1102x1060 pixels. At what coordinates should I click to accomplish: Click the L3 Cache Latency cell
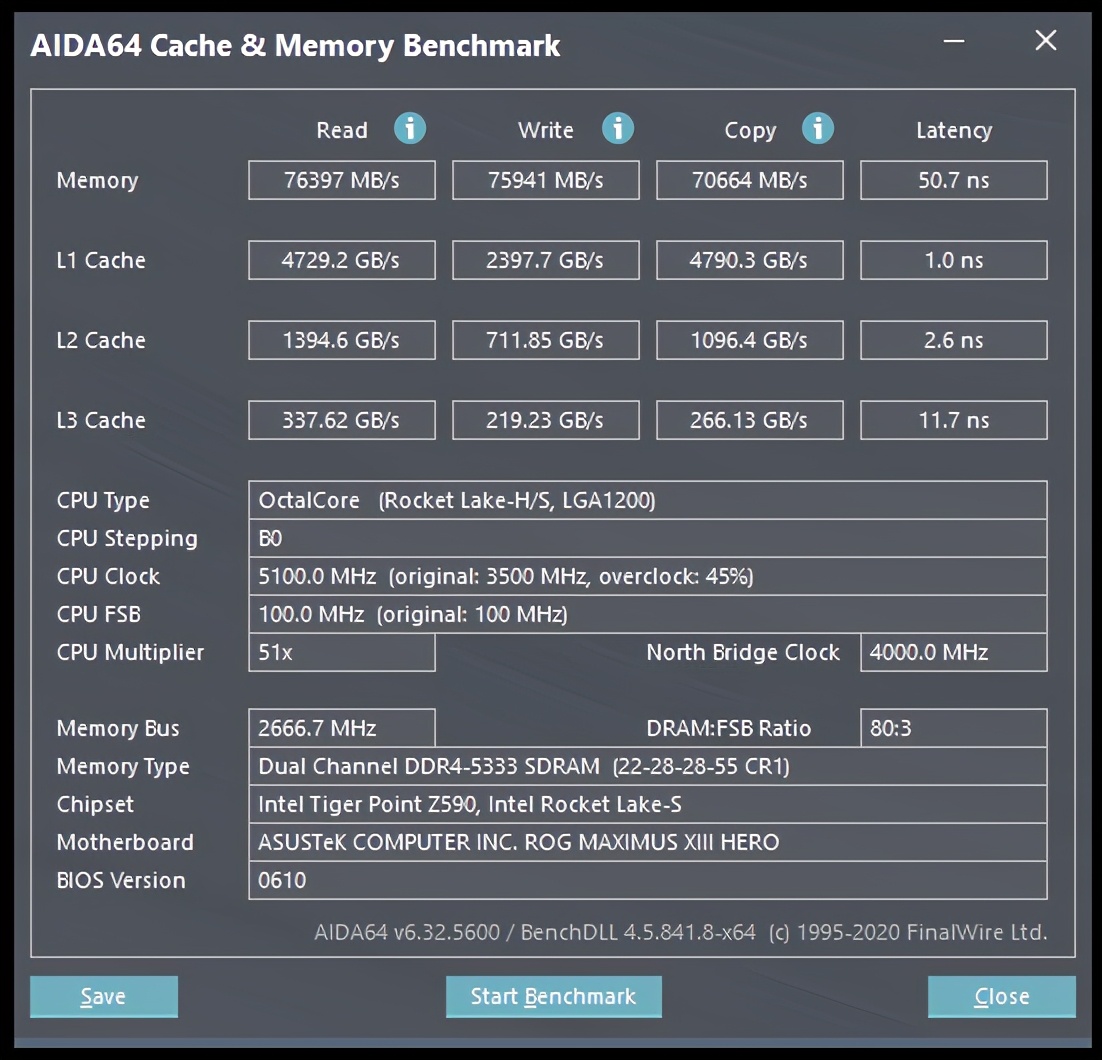tap(953, 420)
